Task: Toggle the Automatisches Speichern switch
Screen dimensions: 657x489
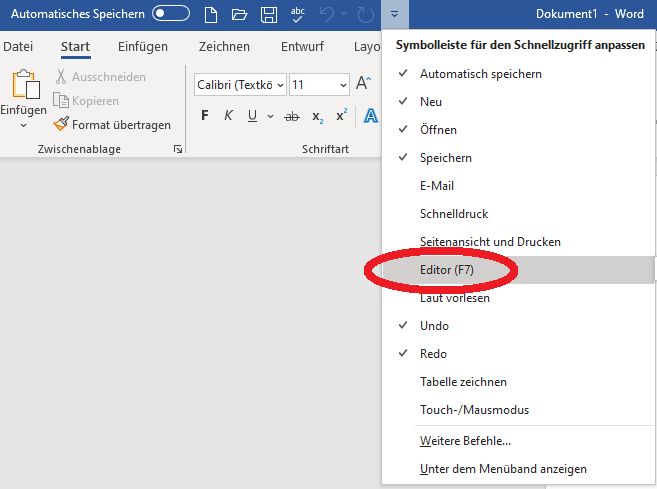Action: (171, 13)
